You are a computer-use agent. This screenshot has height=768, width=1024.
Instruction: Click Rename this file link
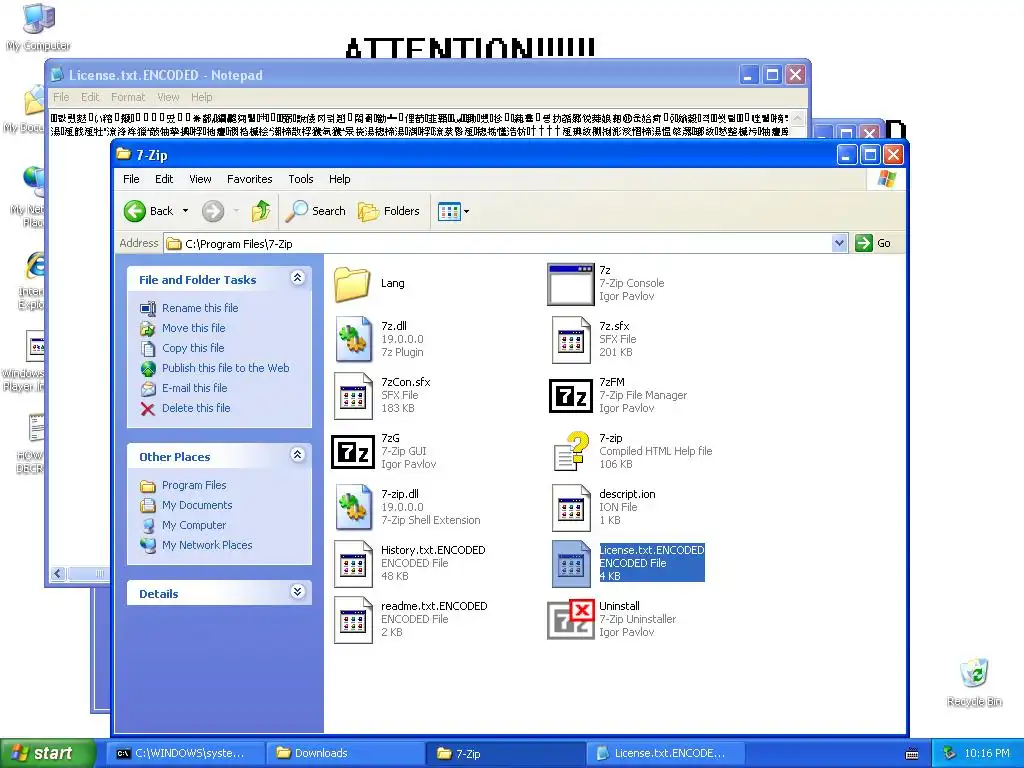tap(200, 308)
